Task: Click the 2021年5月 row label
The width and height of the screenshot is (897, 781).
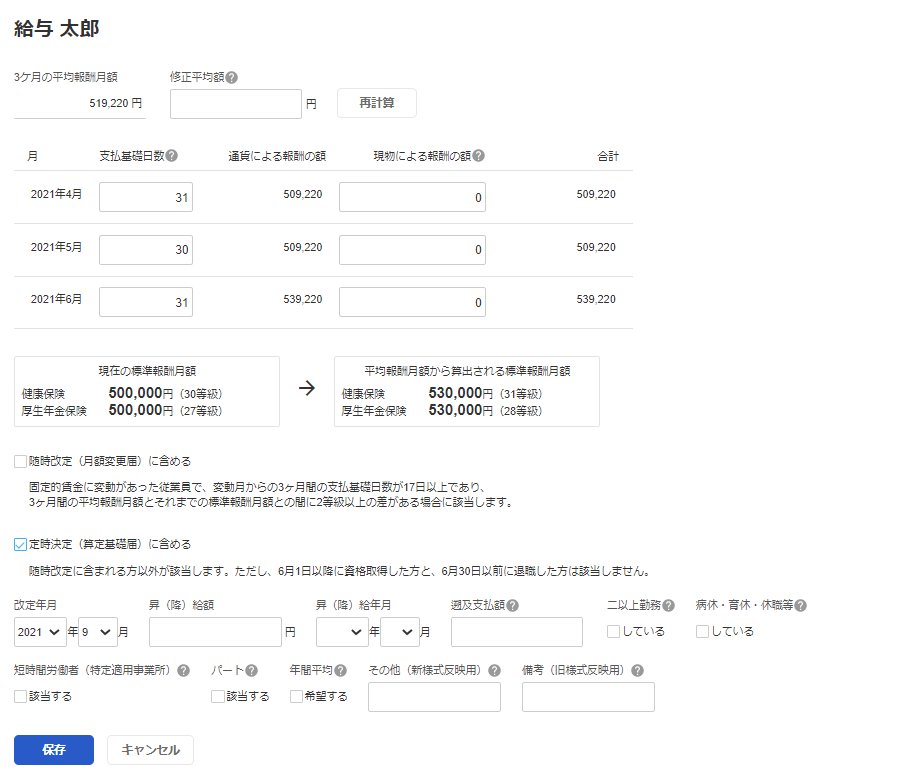Action: [x=56, y=247]
